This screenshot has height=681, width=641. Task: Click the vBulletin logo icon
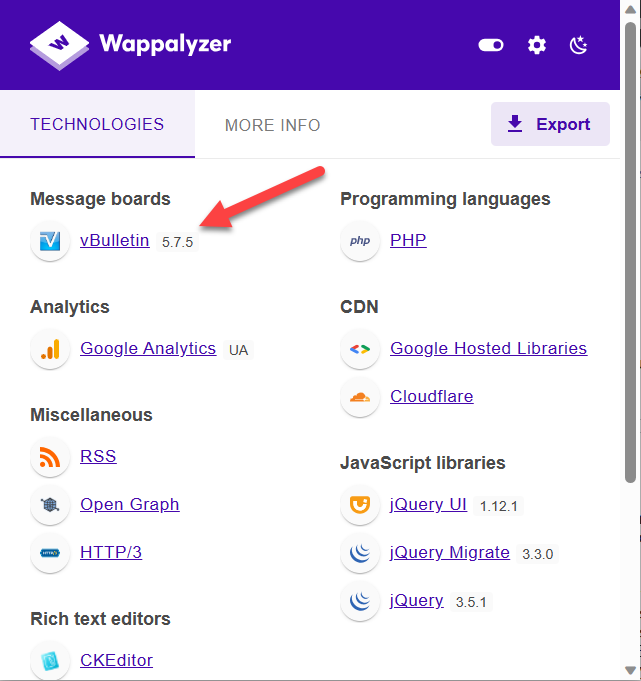50,241
